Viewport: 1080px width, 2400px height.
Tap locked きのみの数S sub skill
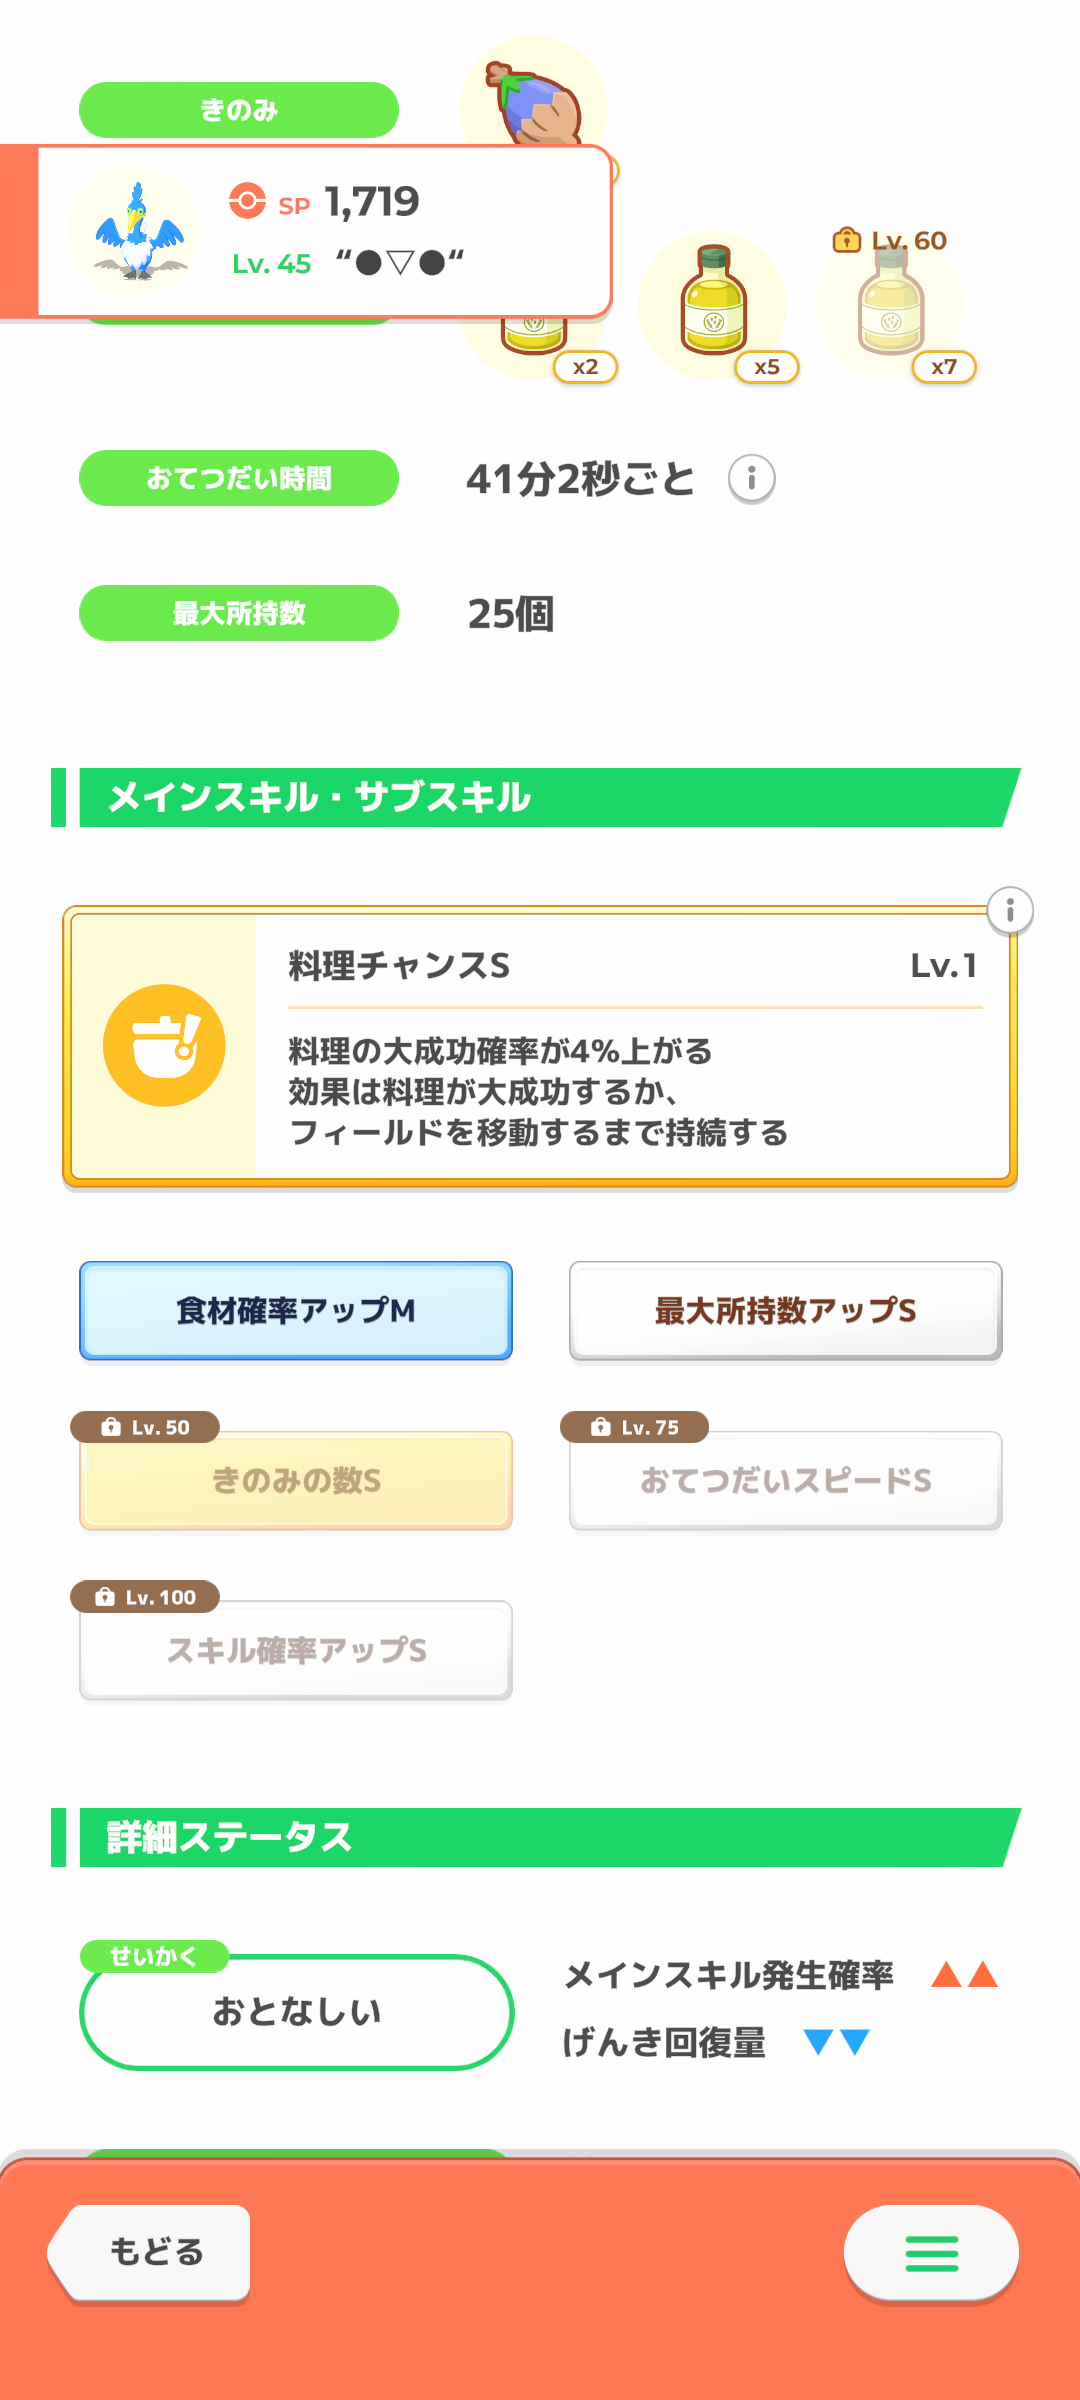point(296,1480)
